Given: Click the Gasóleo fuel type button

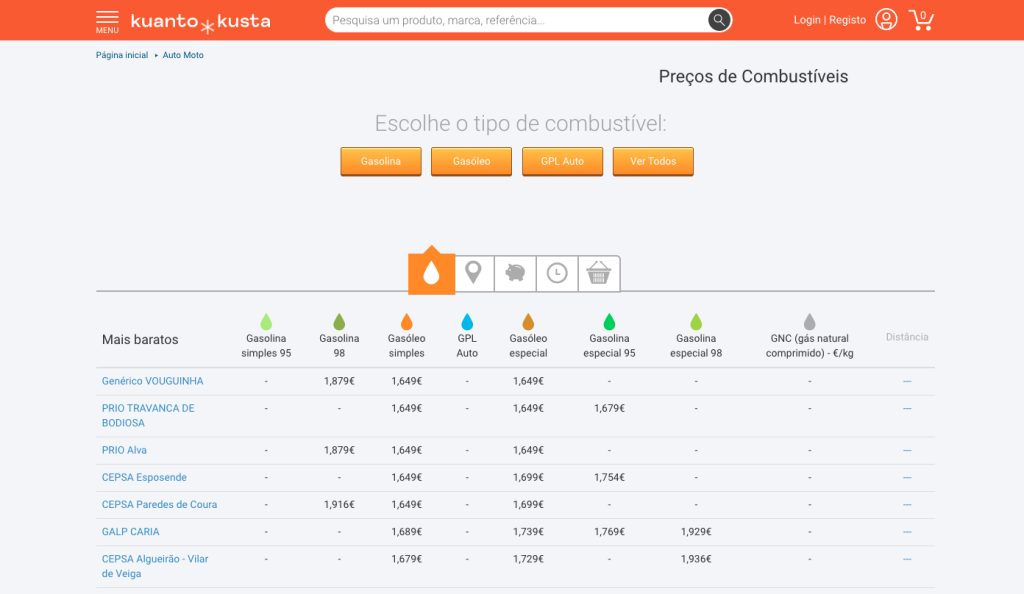Looking at the screenshot, I should pos(472,161).
